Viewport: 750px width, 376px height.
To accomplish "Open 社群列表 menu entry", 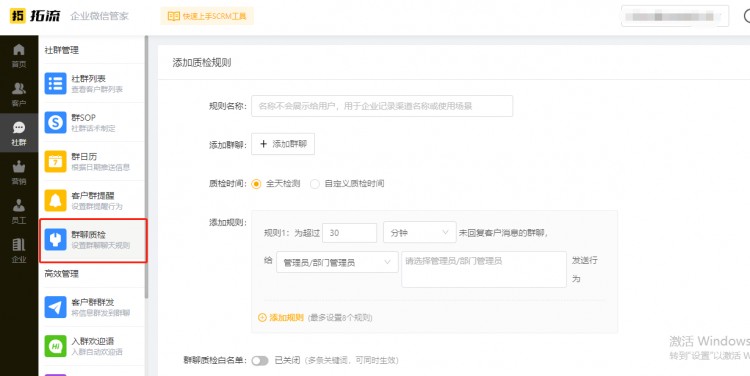I will pyautogui.click(x=91, y=84).
